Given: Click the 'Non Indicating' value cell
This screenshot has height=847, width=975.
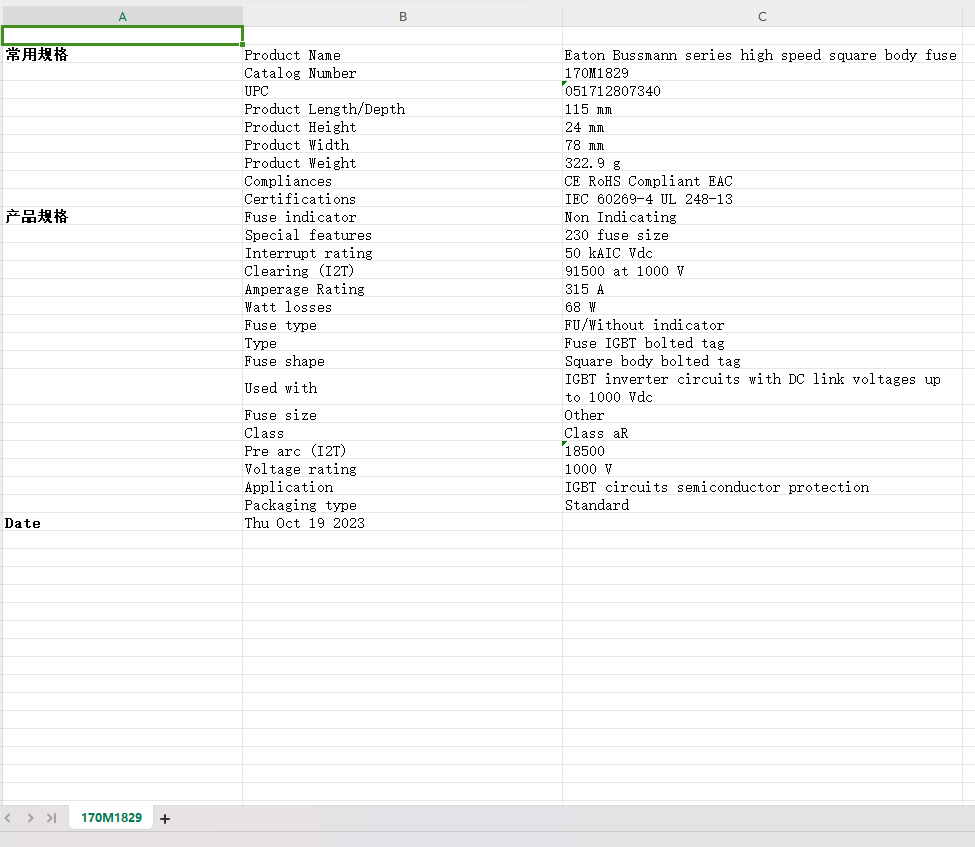Looking at the screenshot, I should coord(762,217).
